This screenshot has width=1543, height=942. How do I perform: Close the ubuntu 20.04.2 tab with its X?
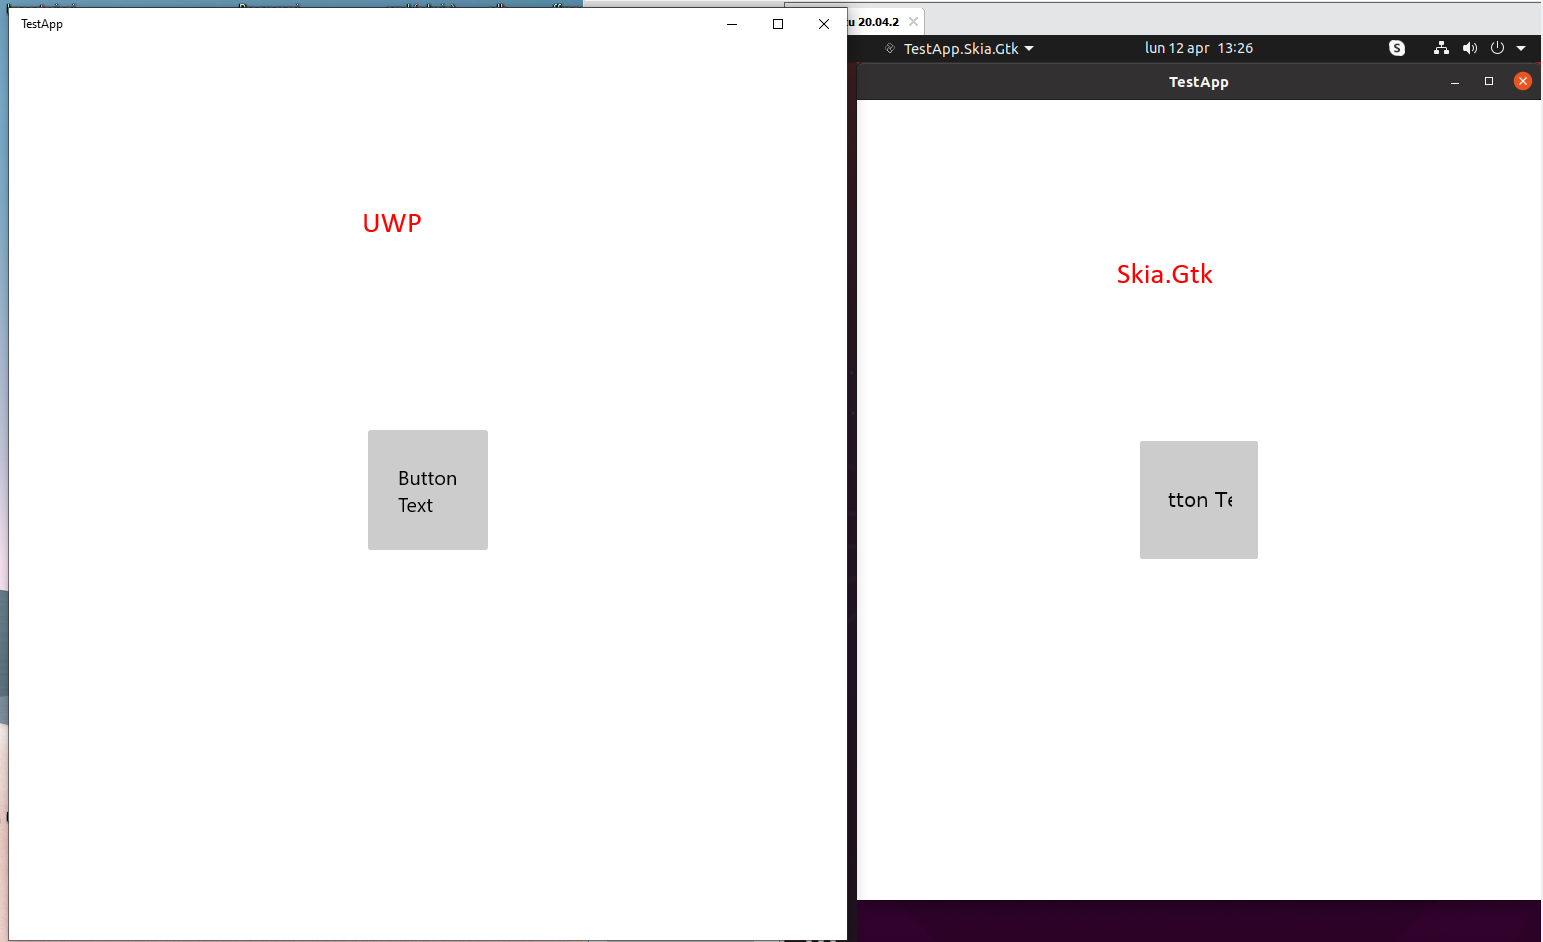pos(913,20)
